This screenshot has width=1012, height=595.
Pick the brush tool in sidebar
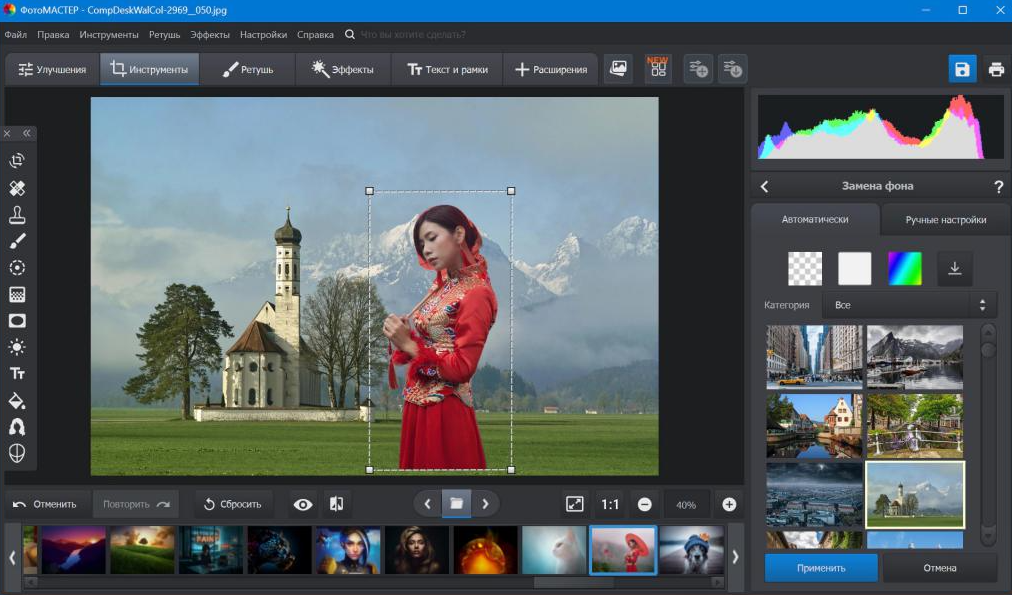(17, 241)
